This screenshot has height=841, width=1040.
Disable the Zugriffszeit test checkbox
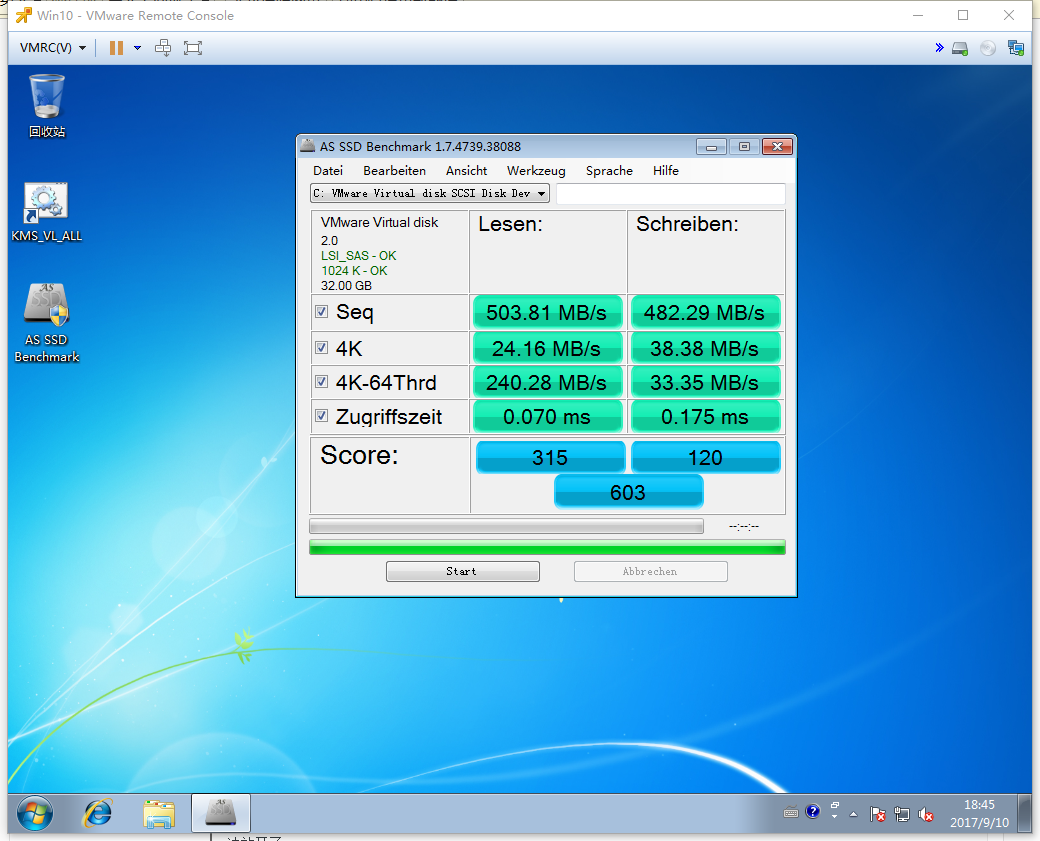(321, 416)
